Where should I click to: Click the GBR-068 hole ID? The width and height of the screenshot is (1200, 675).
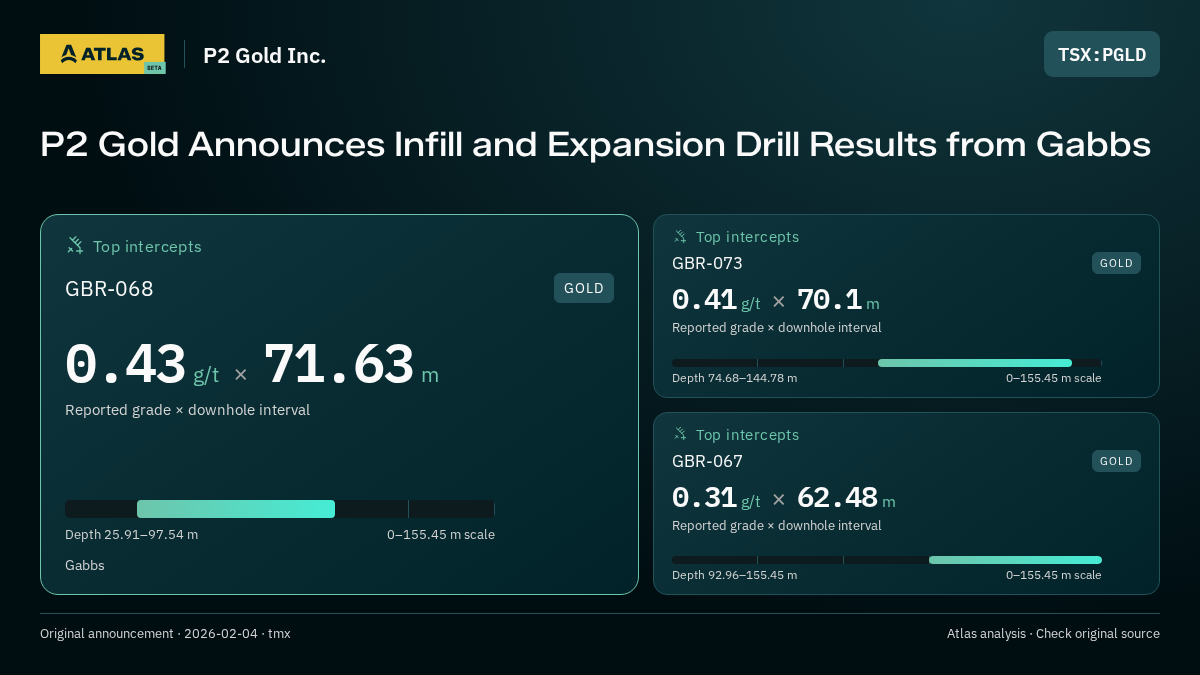109,289
